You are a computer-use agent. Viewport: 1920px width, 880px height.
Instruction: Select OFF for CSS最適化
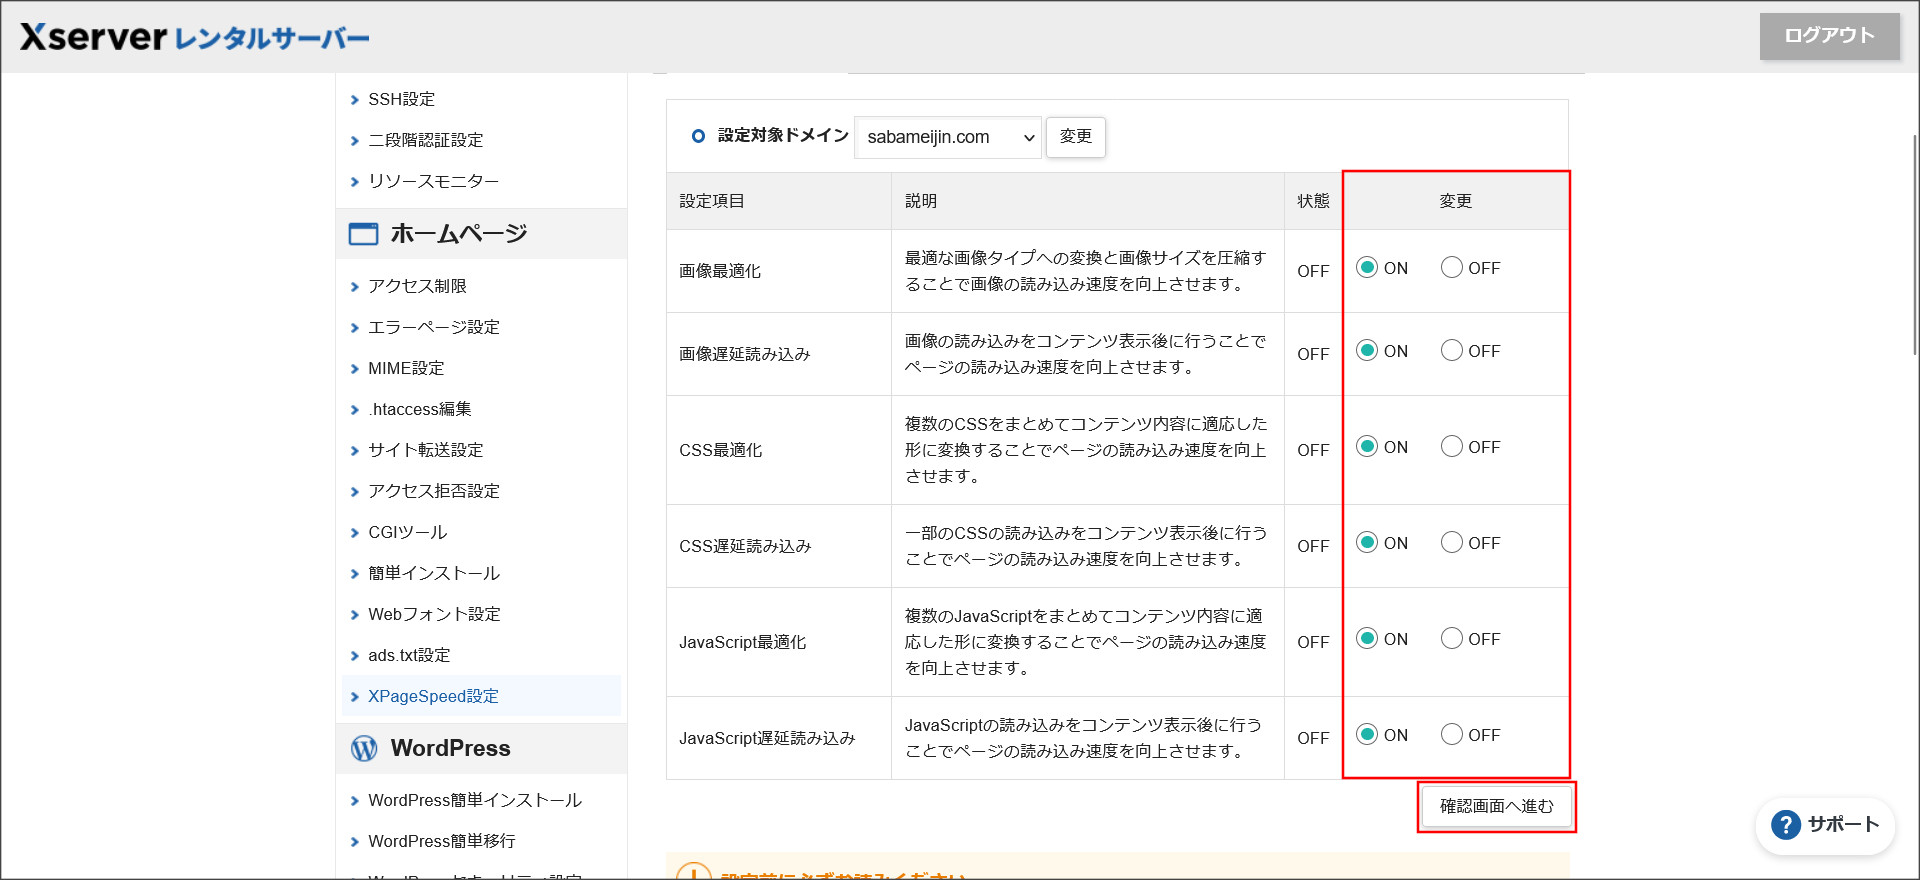[1452, 446]
